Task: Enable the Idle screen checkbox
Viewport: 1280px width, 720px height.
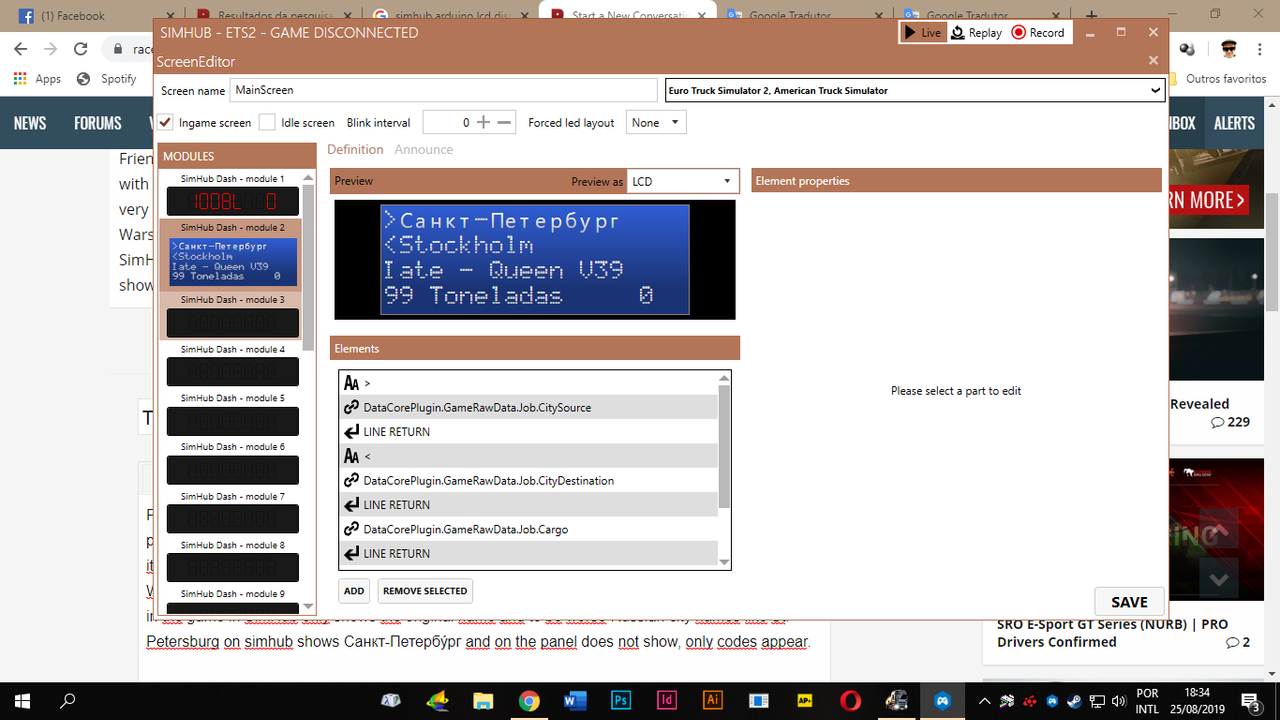Action: [267, 122]
